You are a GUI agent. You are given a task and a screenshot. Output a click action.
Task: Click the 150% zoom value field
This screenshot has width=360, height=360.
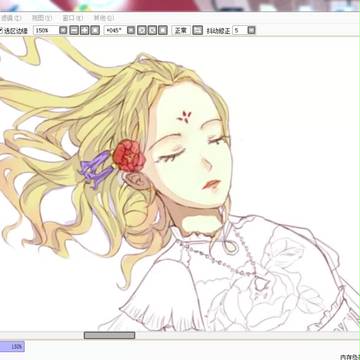(45, 30)
